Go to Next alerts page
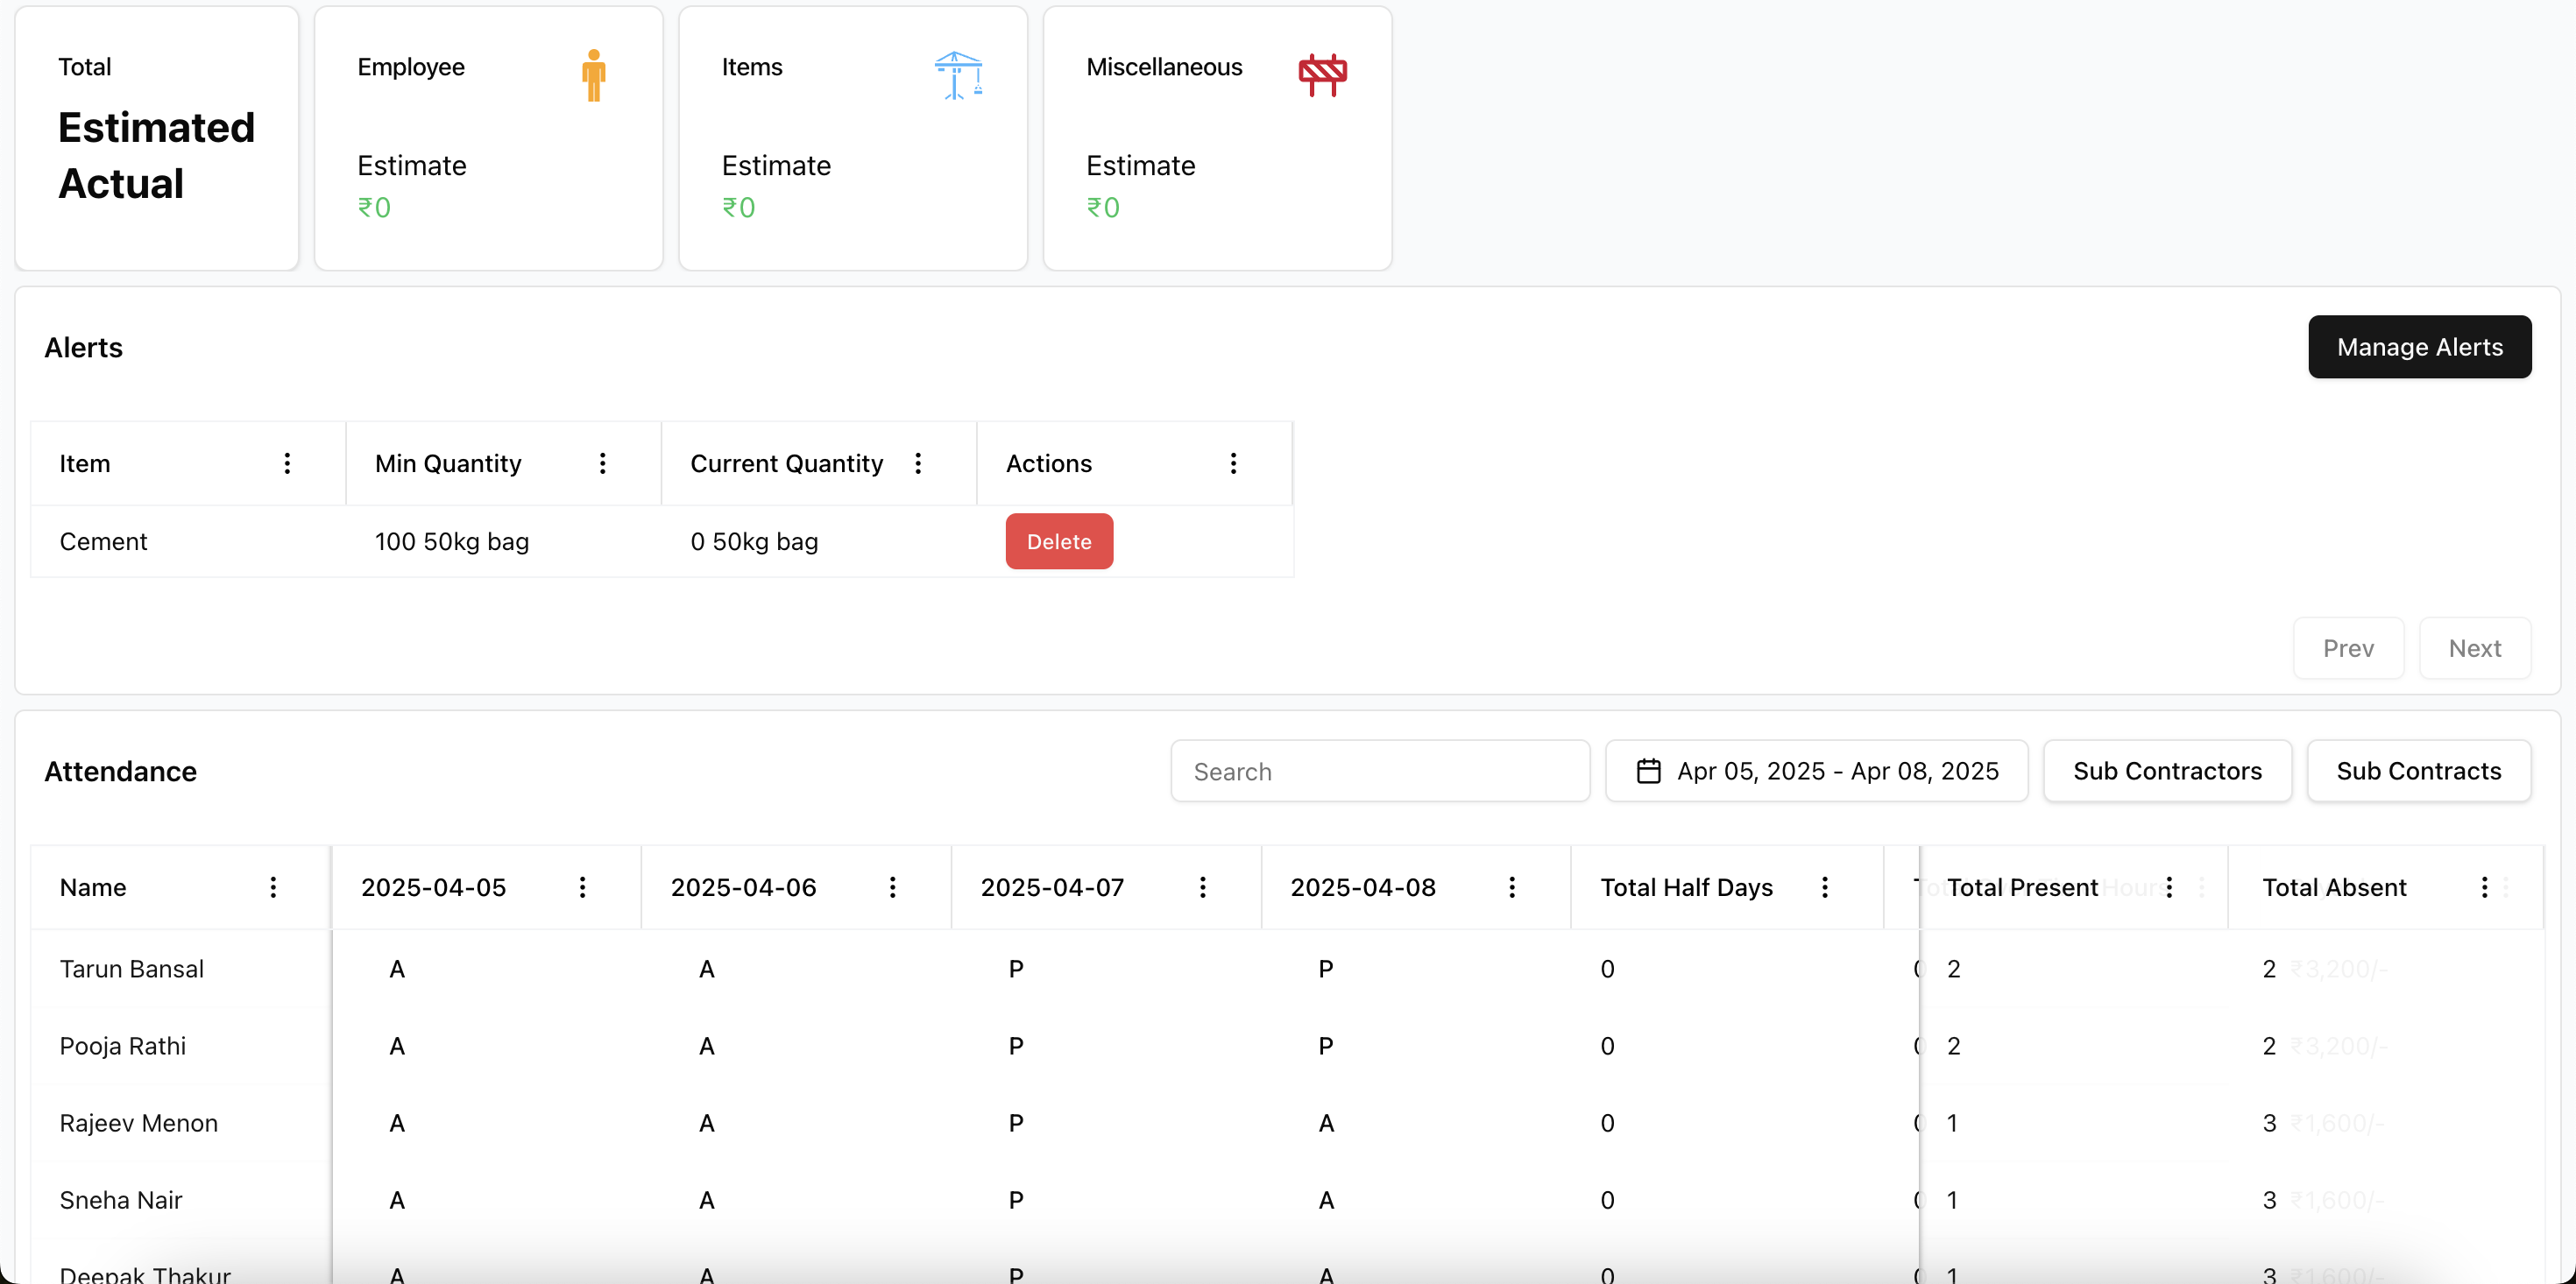Screen dimensions: 2576x1284 point(2474,648)
